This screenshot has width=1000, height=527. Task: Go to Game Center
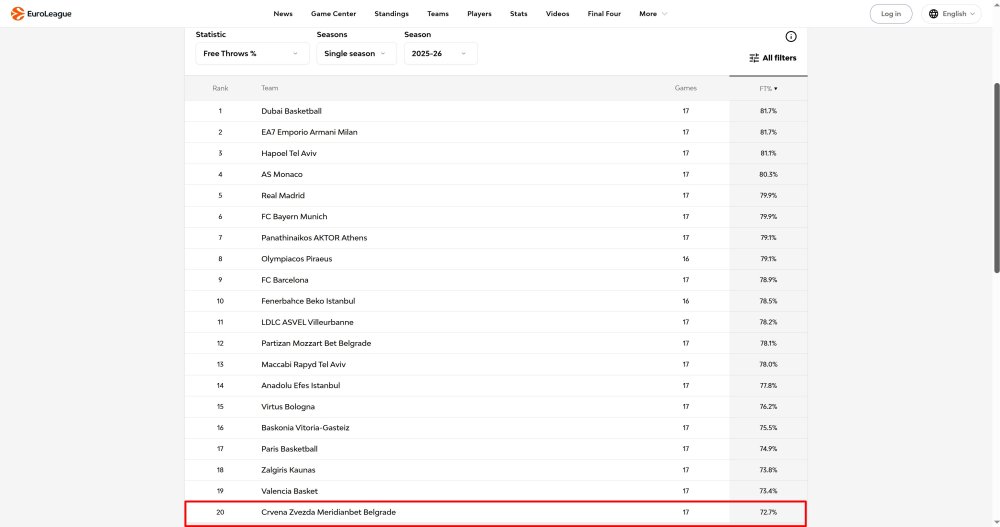click(x=334, y=13)
